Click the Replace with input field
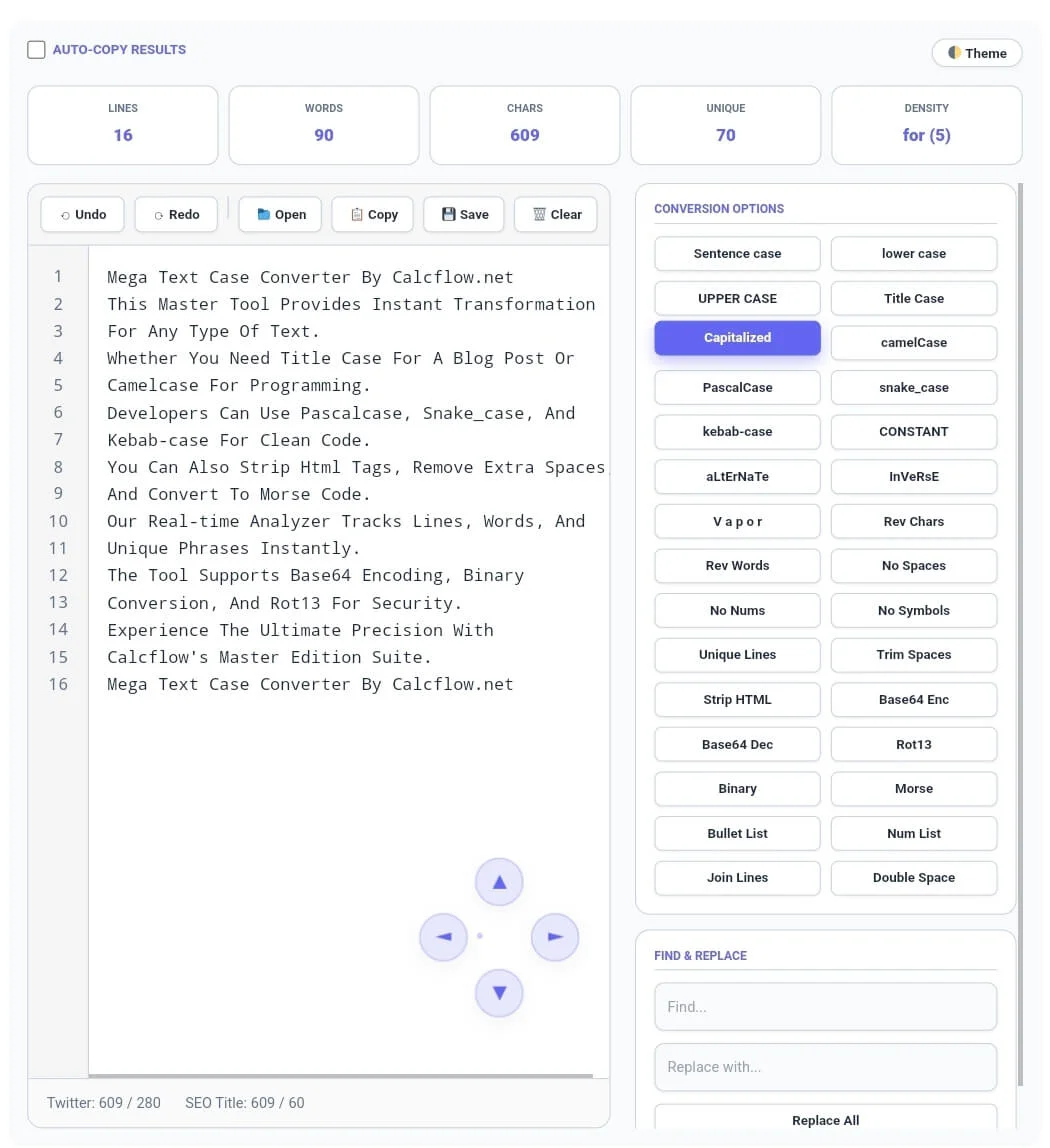Viewport: 1050px width, 1148px height. click(x=825, y=1066)
